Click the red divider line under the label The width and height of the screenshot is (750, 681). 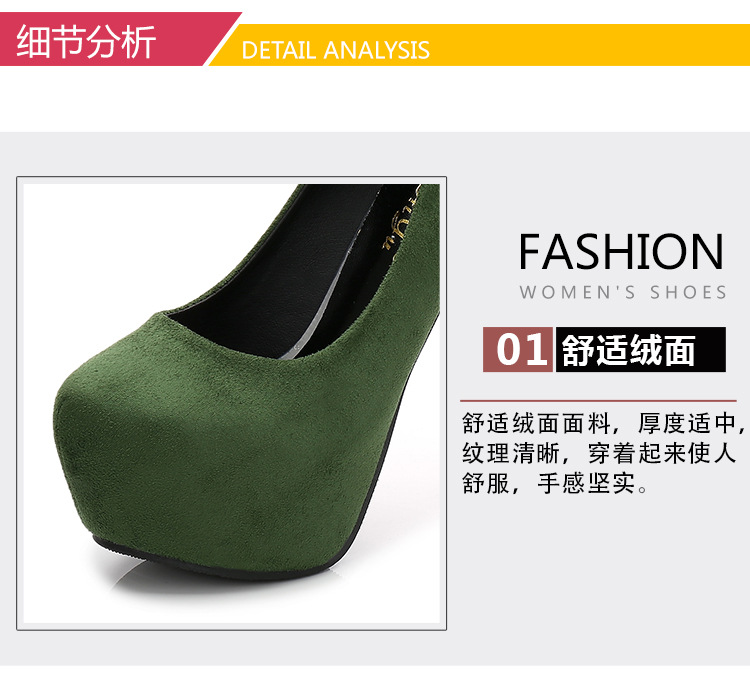click(x=598, y=401)
